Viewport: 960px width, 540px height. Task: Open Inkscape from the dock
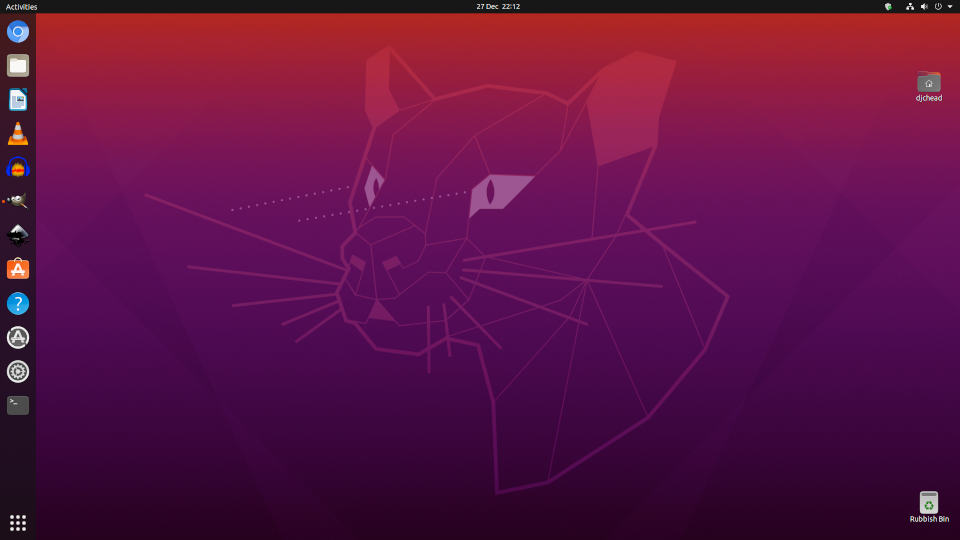[18, 236]
